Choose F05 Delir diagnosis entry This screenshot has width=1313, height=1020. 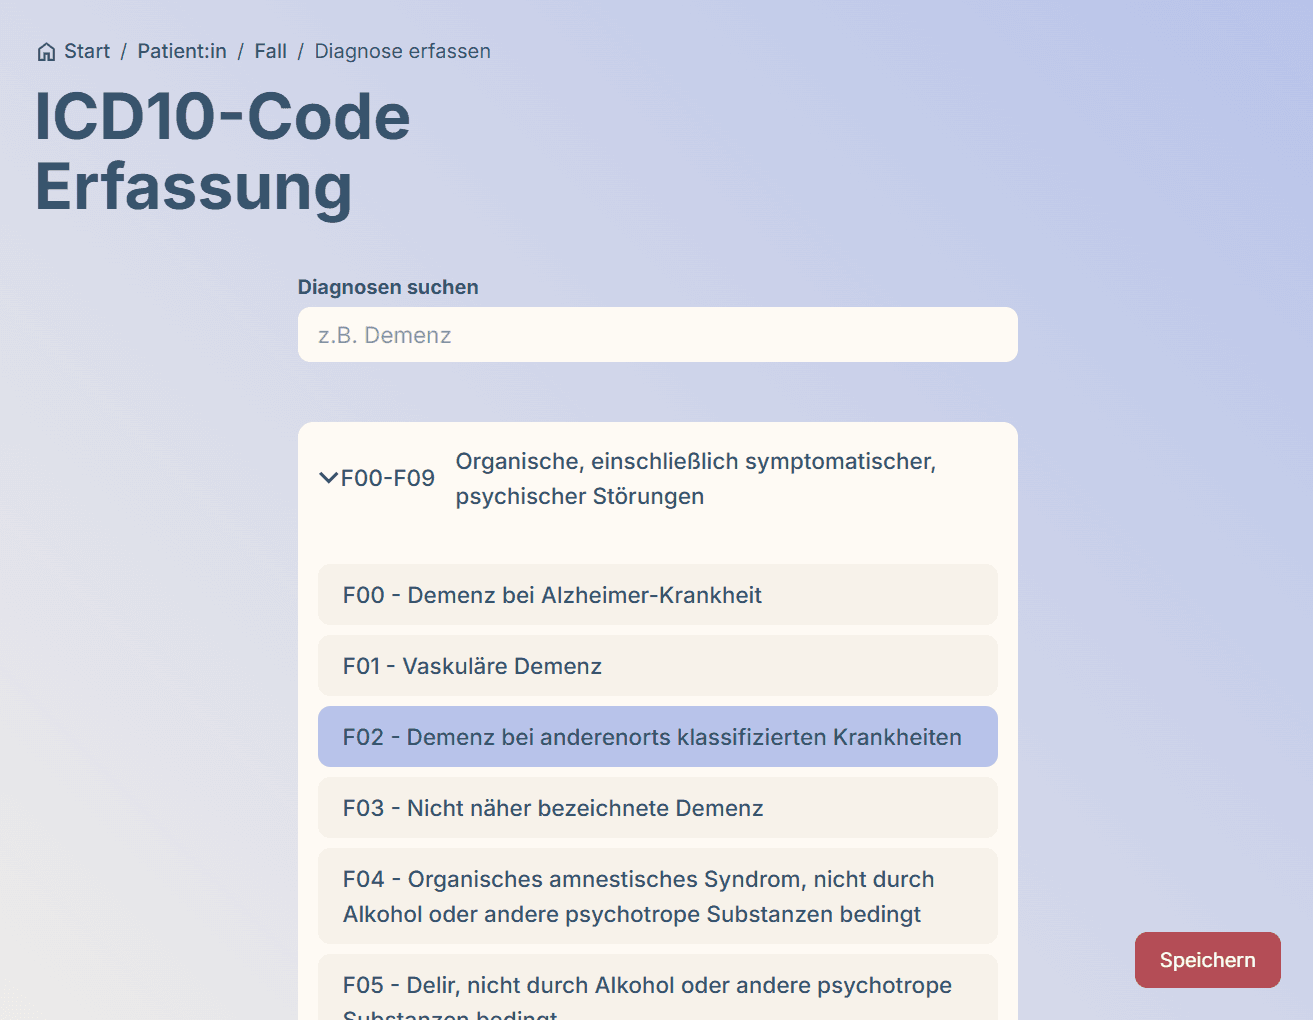click(x=658, y=988)
